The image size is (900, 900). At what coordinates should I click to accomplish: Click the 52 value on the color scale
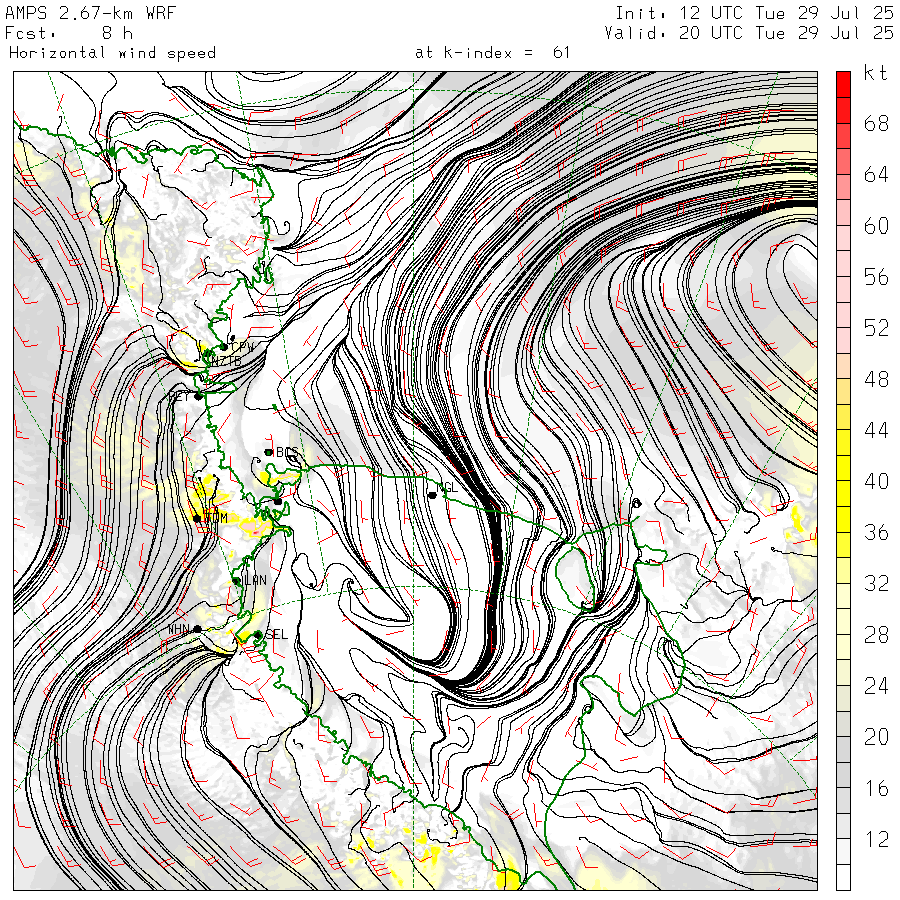point(876,328)
